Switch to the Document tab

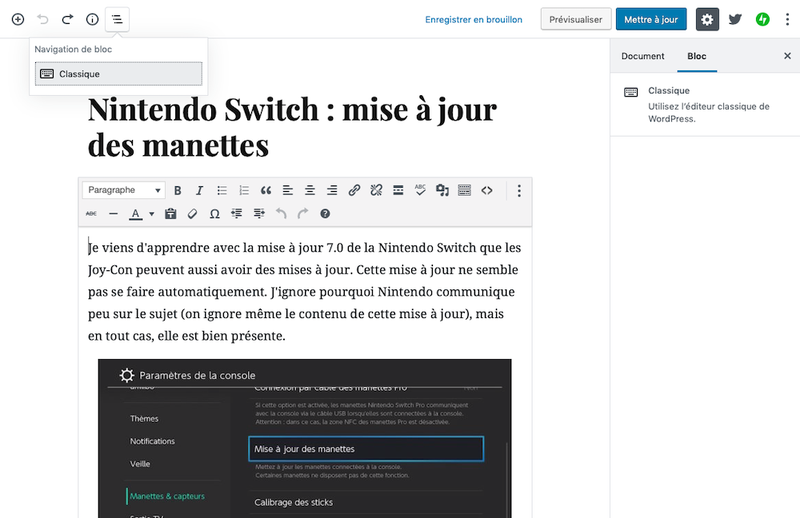[x=642, y=56]
